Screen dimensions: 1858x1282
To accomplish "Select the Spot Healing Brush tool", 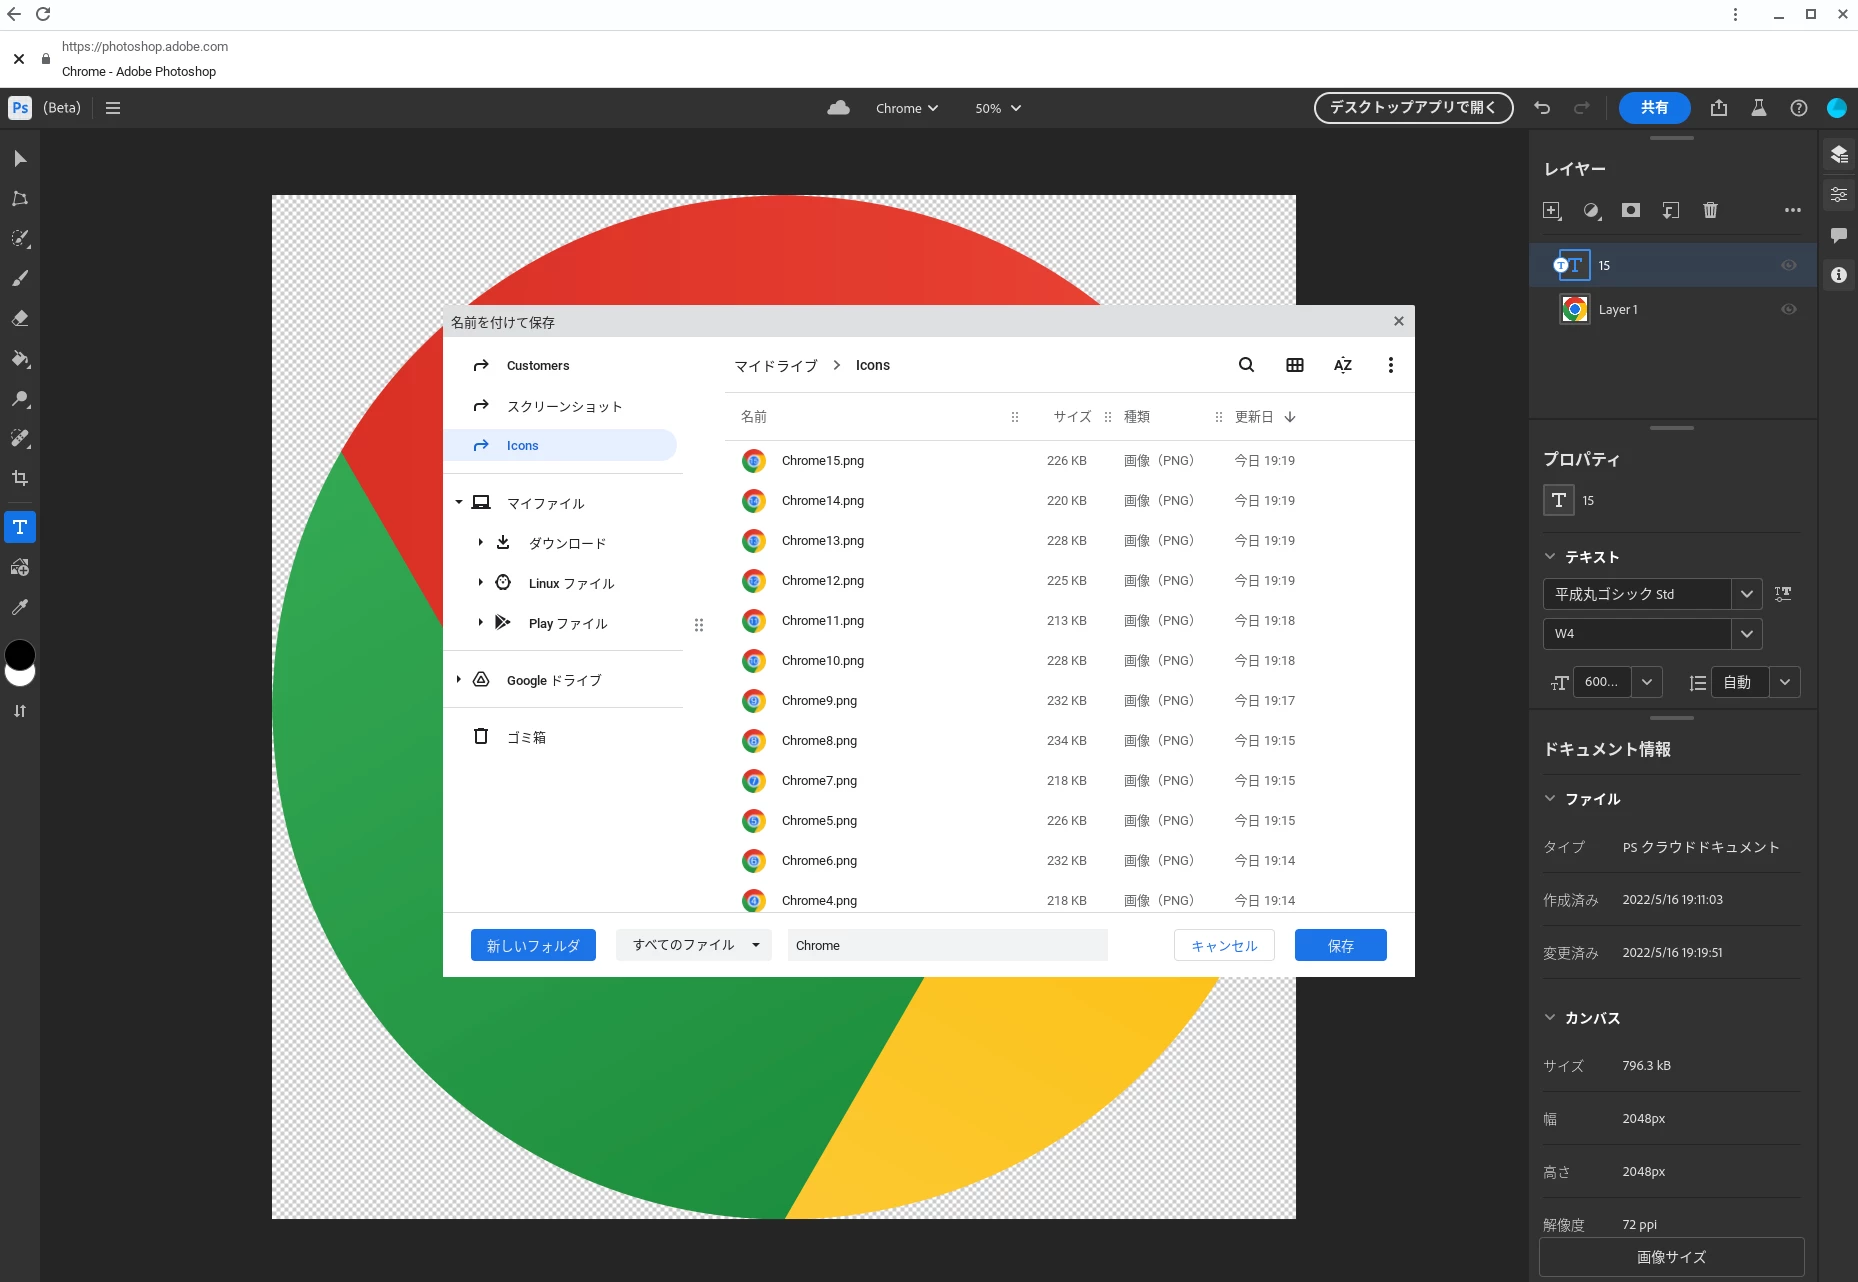I will 20,438.
